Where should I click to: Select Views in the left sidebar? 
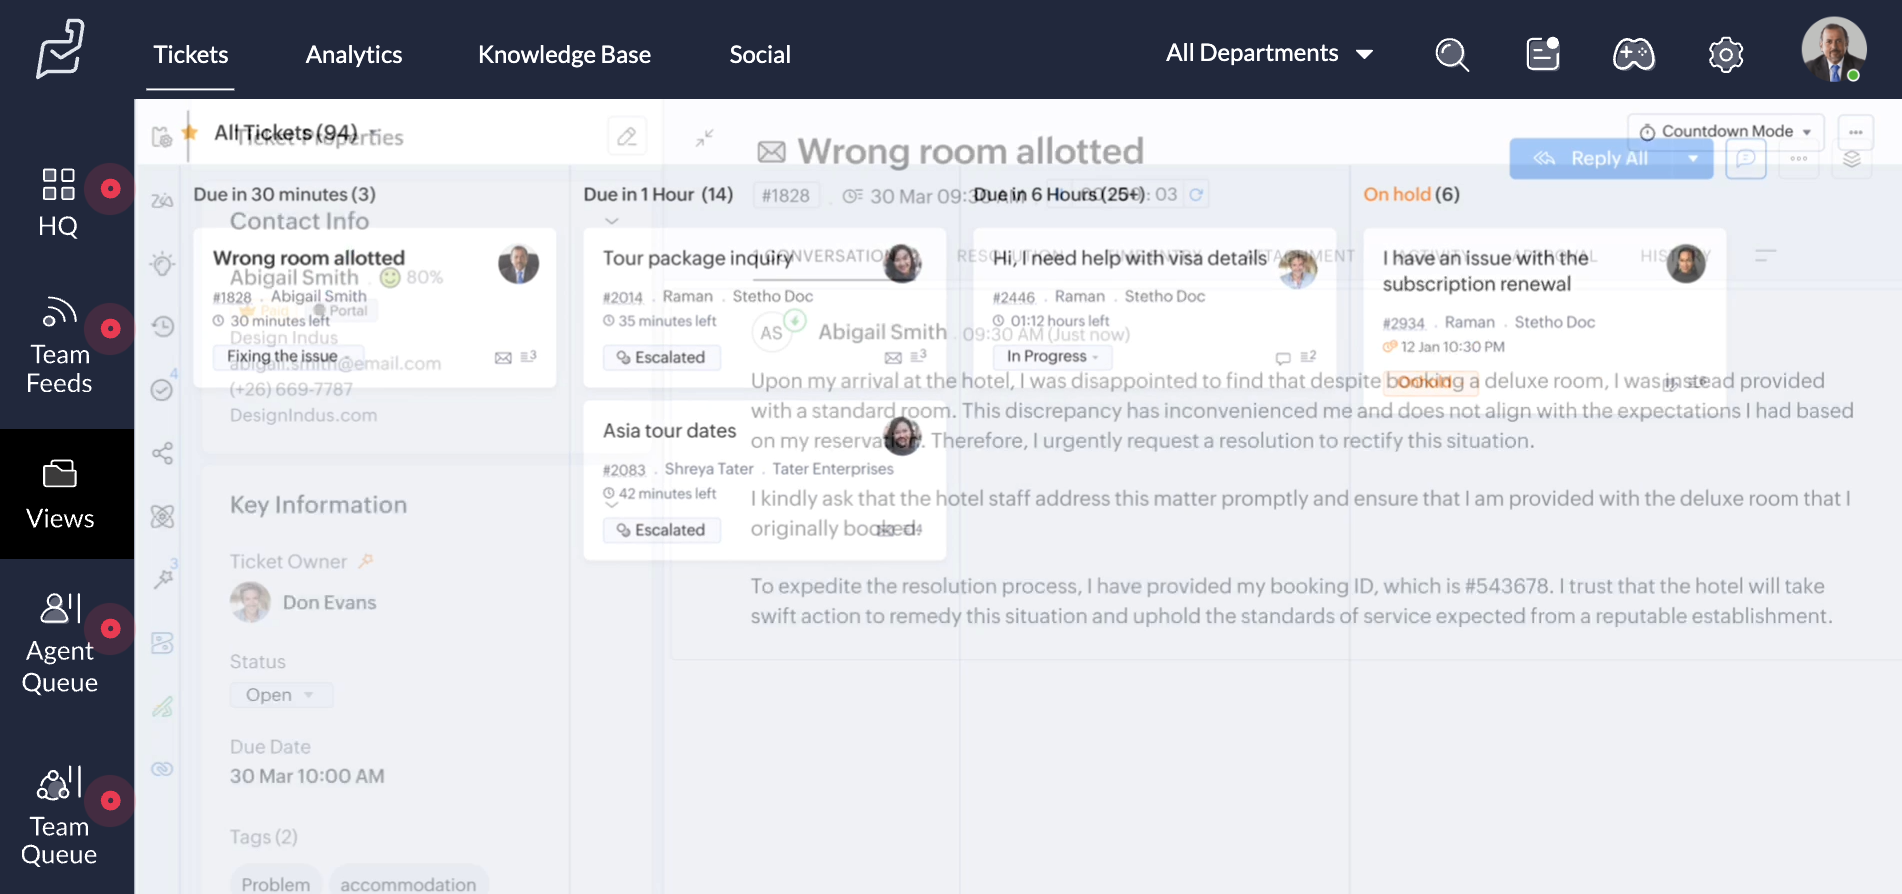coord(60,495)
